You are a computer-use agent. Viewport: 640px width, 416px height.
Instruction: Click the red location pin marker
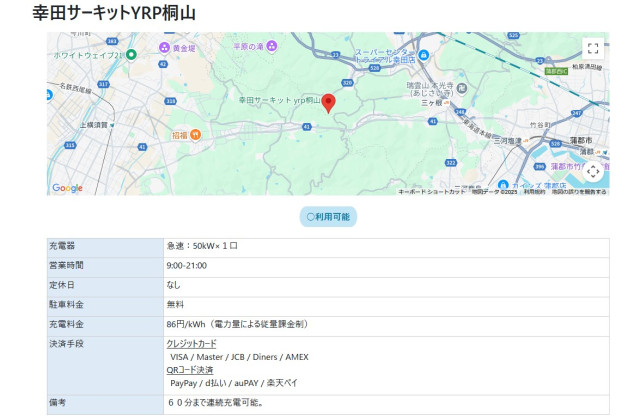tap(329, 103)
